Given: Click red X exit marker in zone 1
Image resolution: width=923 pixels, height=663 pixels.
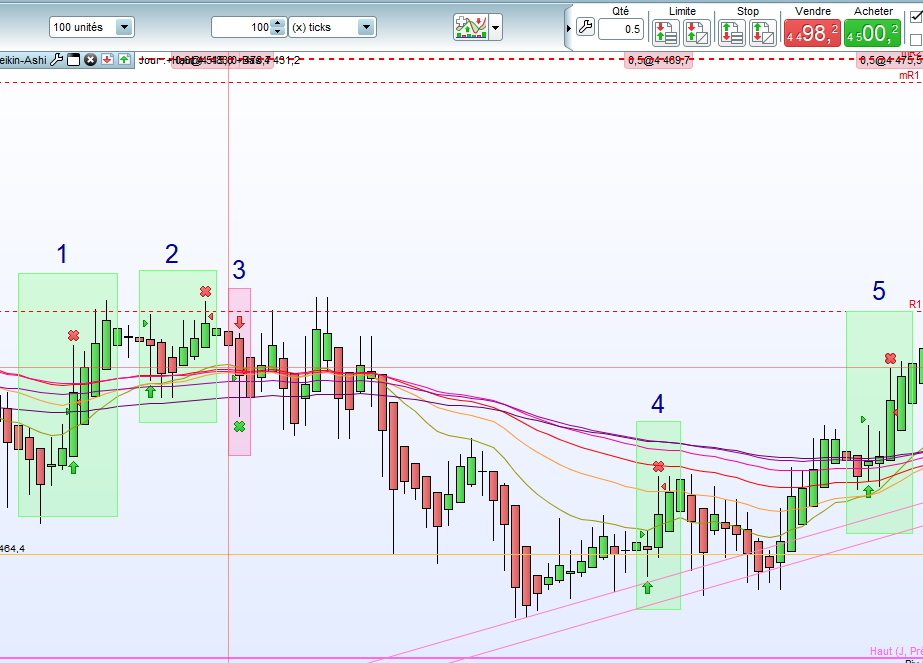Looking at the screenshot, I should click(74, 336).
